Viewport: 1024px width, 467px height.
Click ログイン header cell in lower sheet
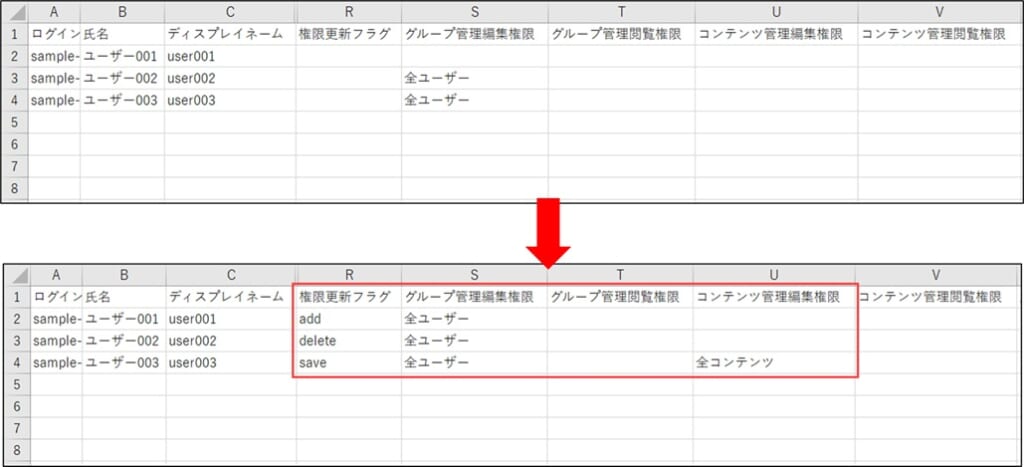click(x=56, y=297)
